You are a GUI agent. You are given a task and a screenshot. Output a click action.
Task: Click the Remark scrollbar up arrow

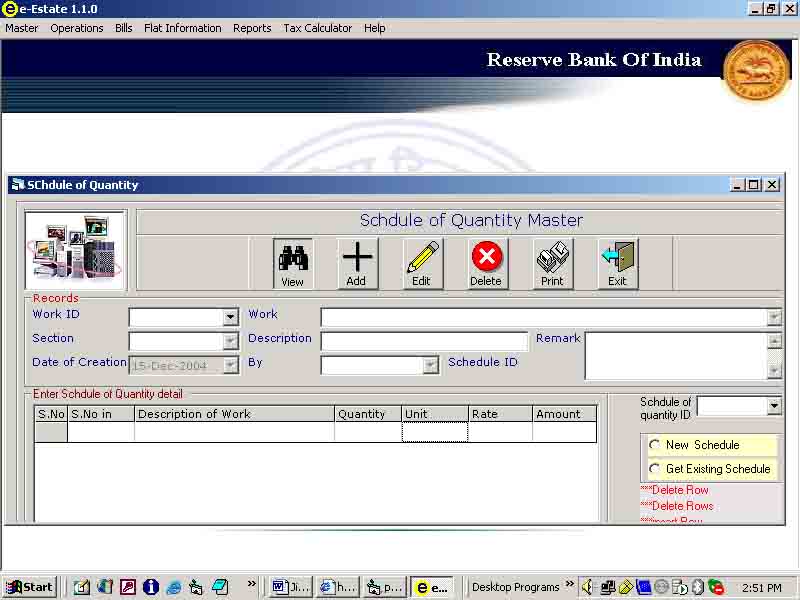[774, 341]
